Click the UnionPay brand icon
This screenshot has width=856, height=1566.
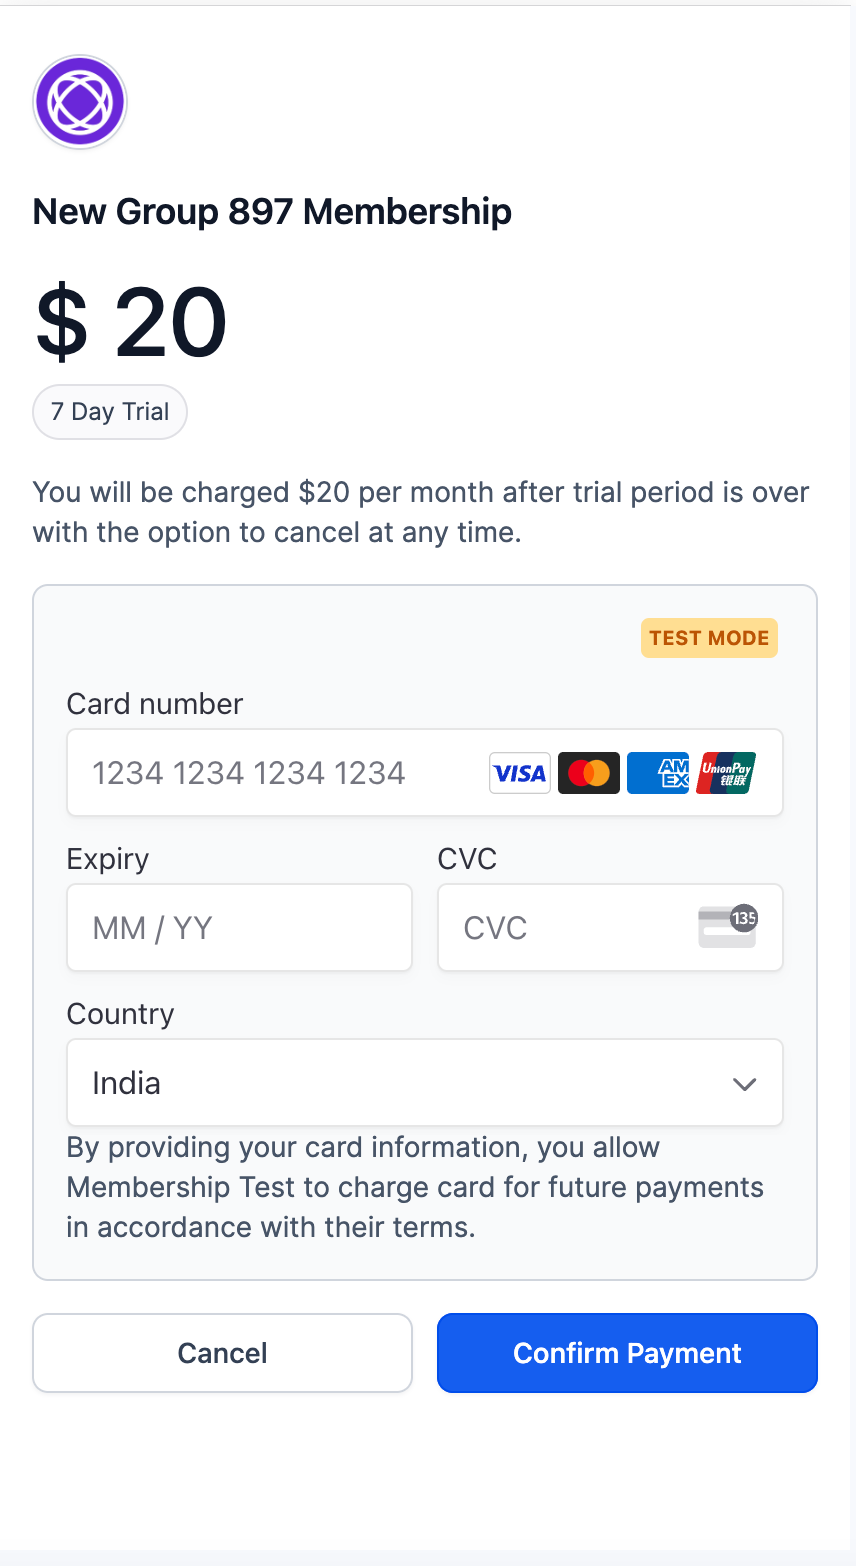(x=727, y=773)
